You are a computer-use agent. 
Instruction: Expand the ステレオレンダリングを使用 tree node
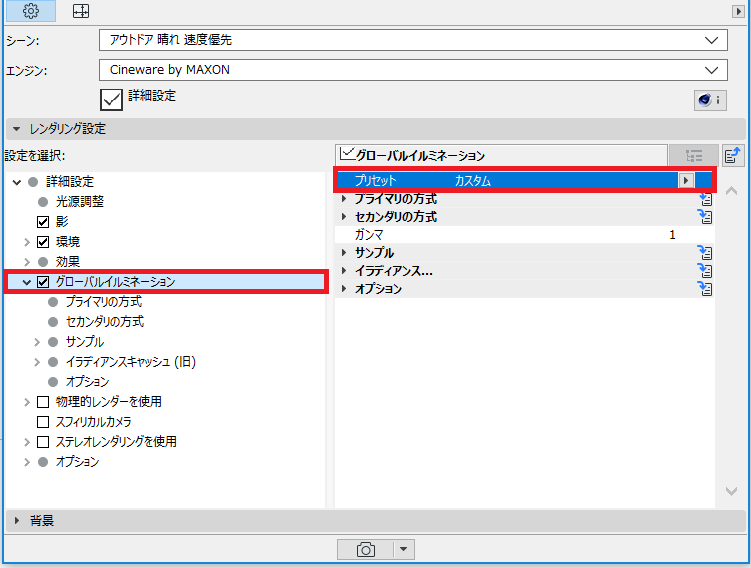[27, 442]
